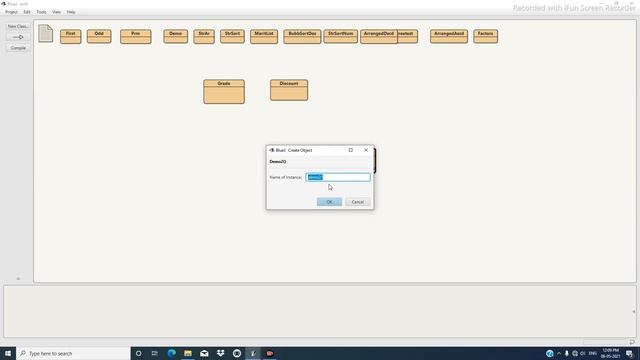The height and width of the screenshot is (360, 640).
Task: Show hidden system tray icons
Action: coord(559,353)
